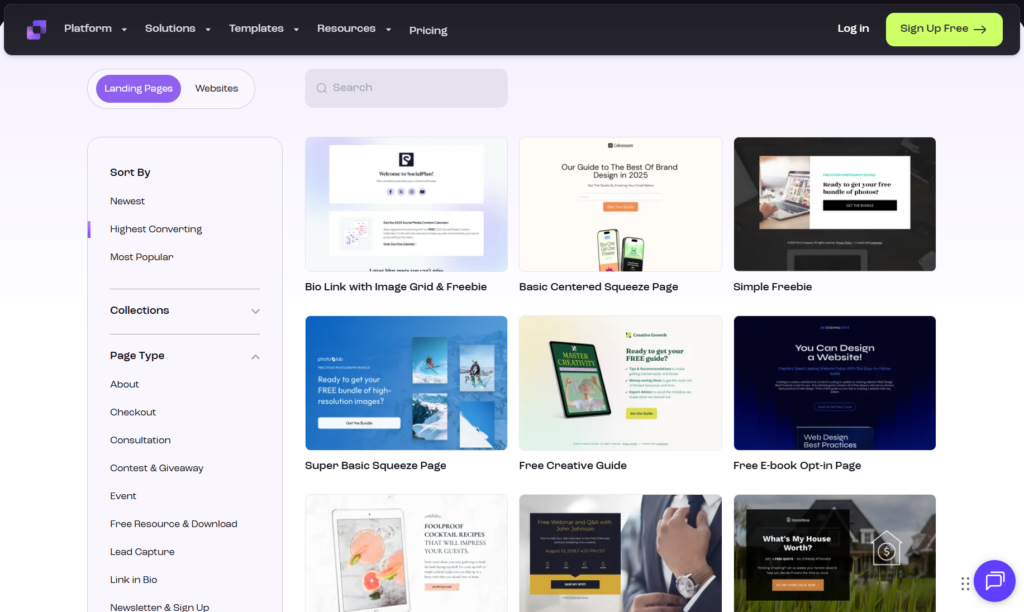The height and width of the screenshot is (612, 1024).
Task: Click the dotted drag handle beside the chat bubble
Action: pyautogui.click(x=965, y=582)
